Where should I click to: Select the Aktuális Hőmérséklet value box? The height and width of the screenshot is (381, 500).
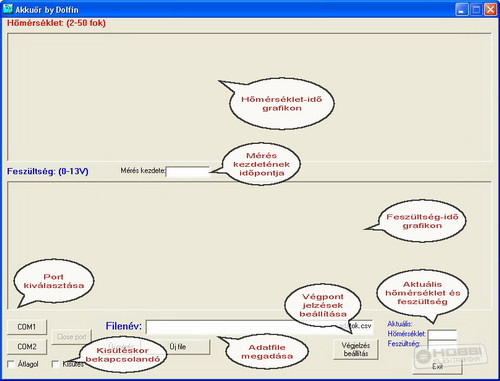442,334
